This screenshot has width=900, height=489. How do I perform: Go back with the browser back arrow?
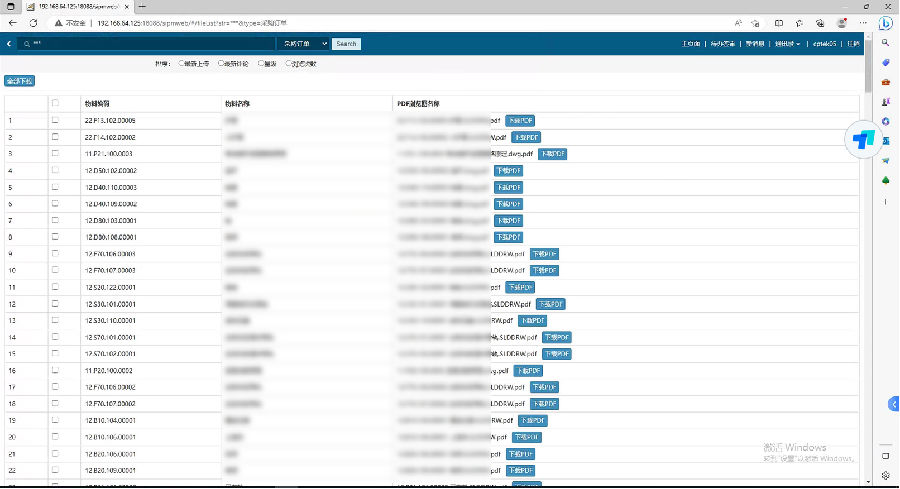point(13,23)
